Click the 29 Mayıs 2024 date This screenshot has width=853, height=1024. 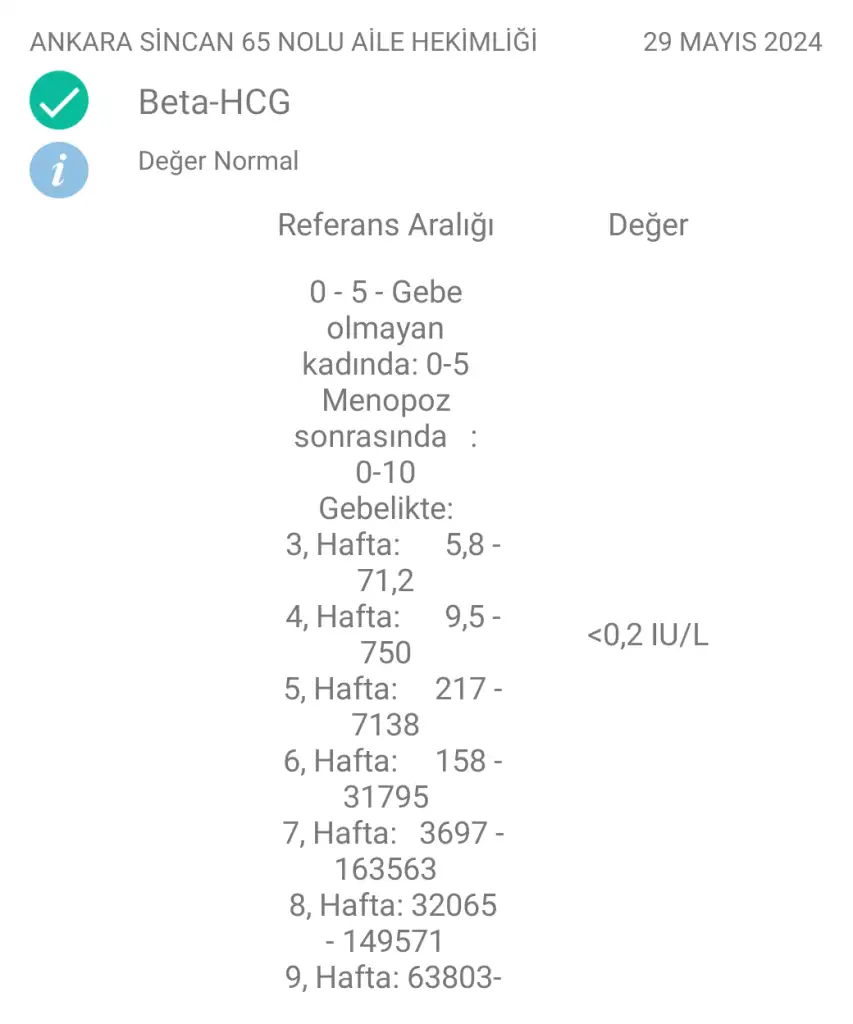732,42
